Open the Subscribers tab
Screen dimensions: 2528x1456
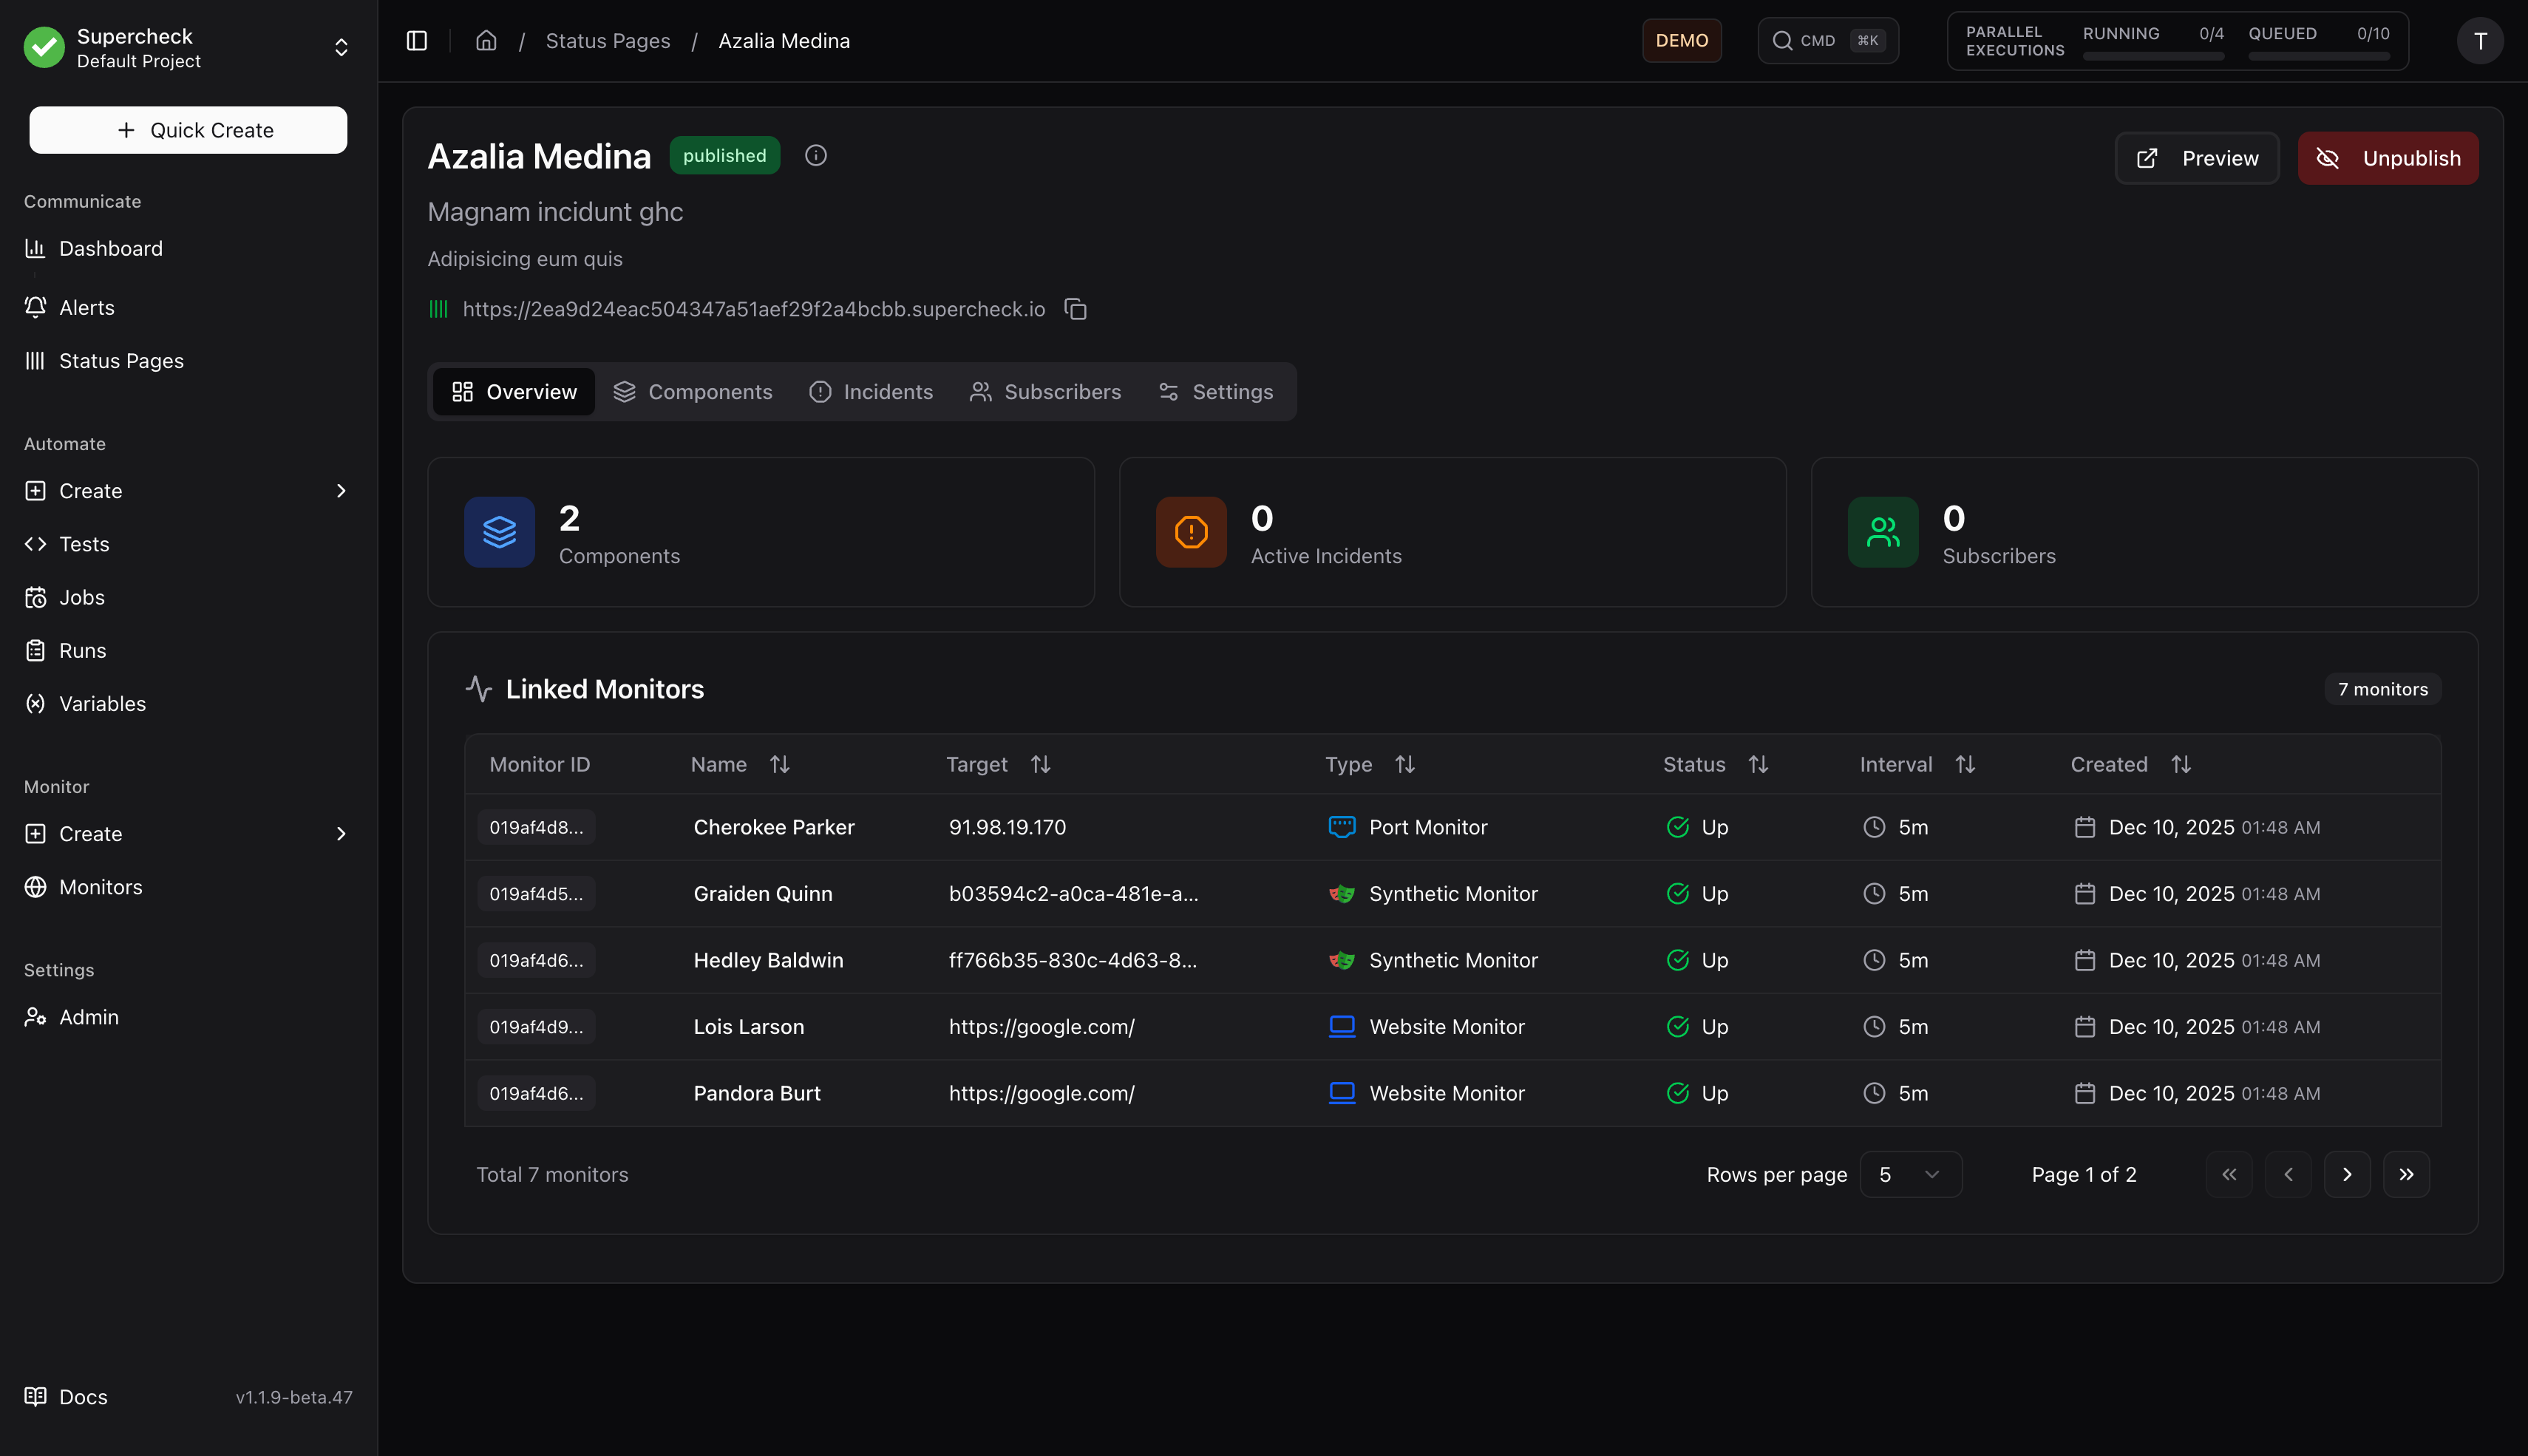(1045, 391)
